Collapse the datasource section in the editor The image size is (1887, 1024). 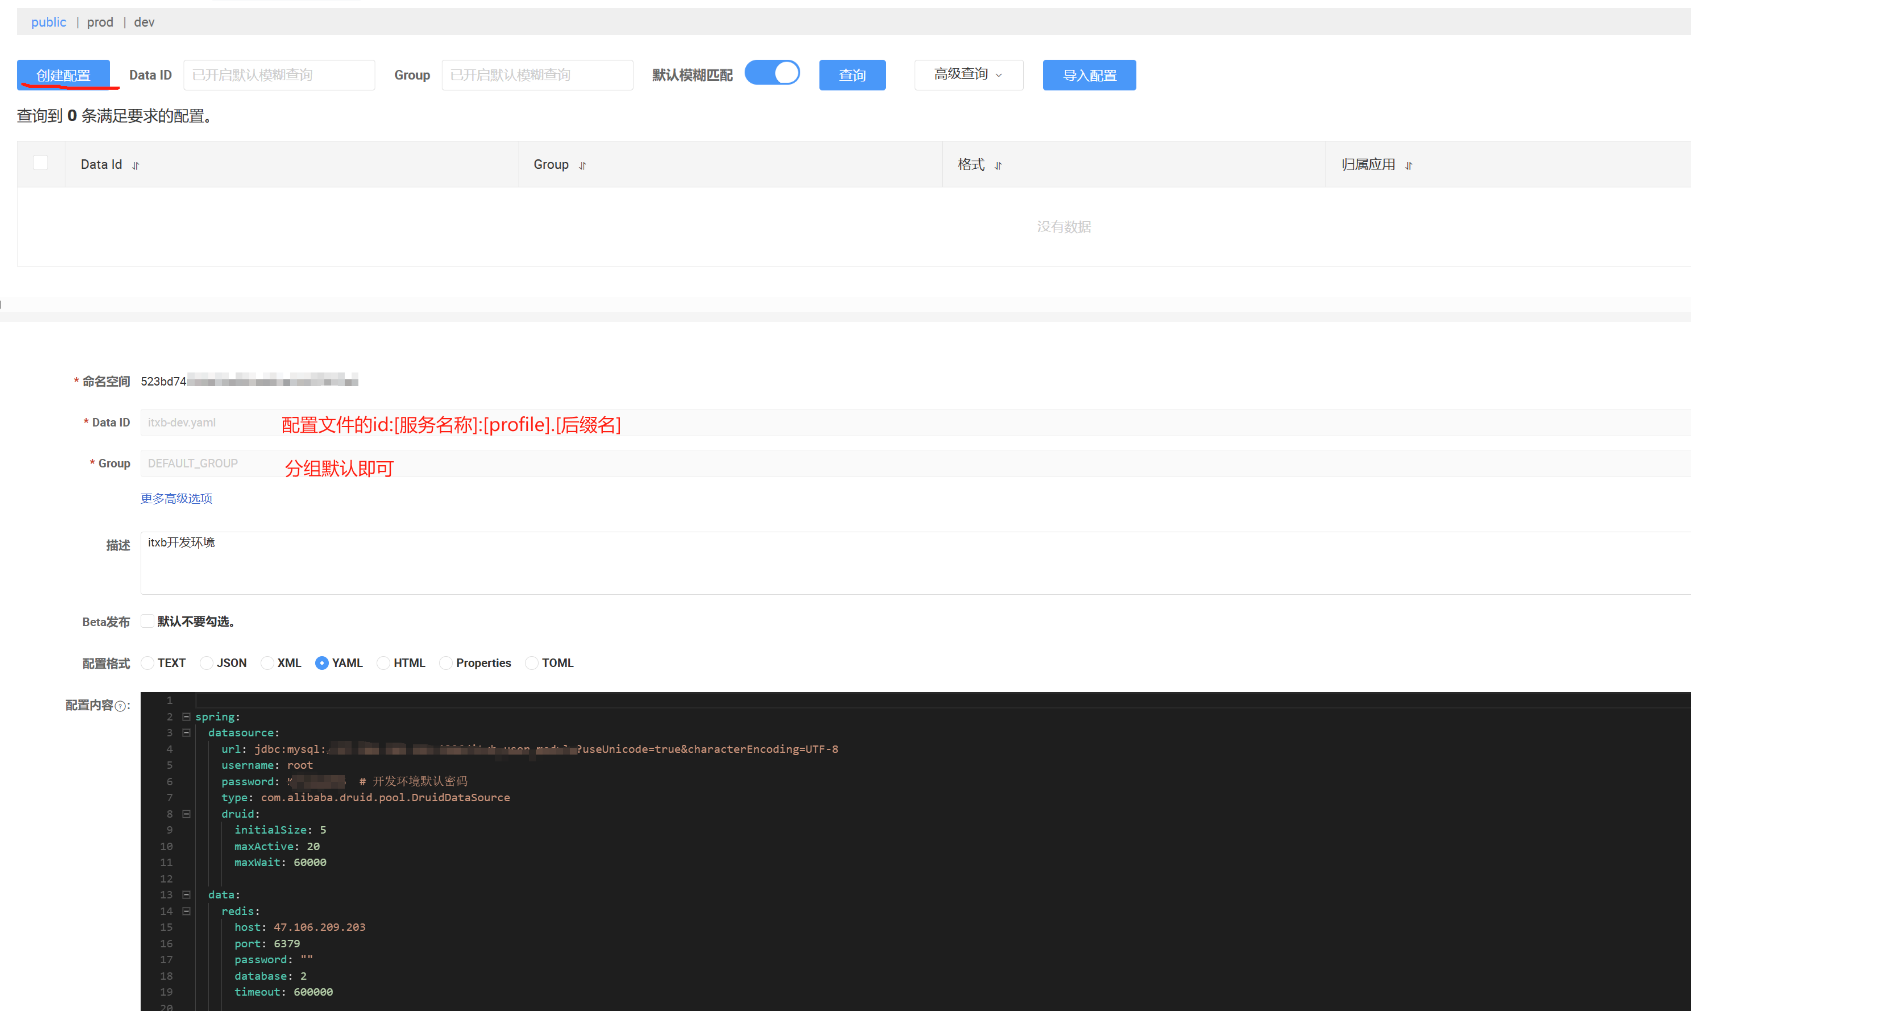coord(186,732)
